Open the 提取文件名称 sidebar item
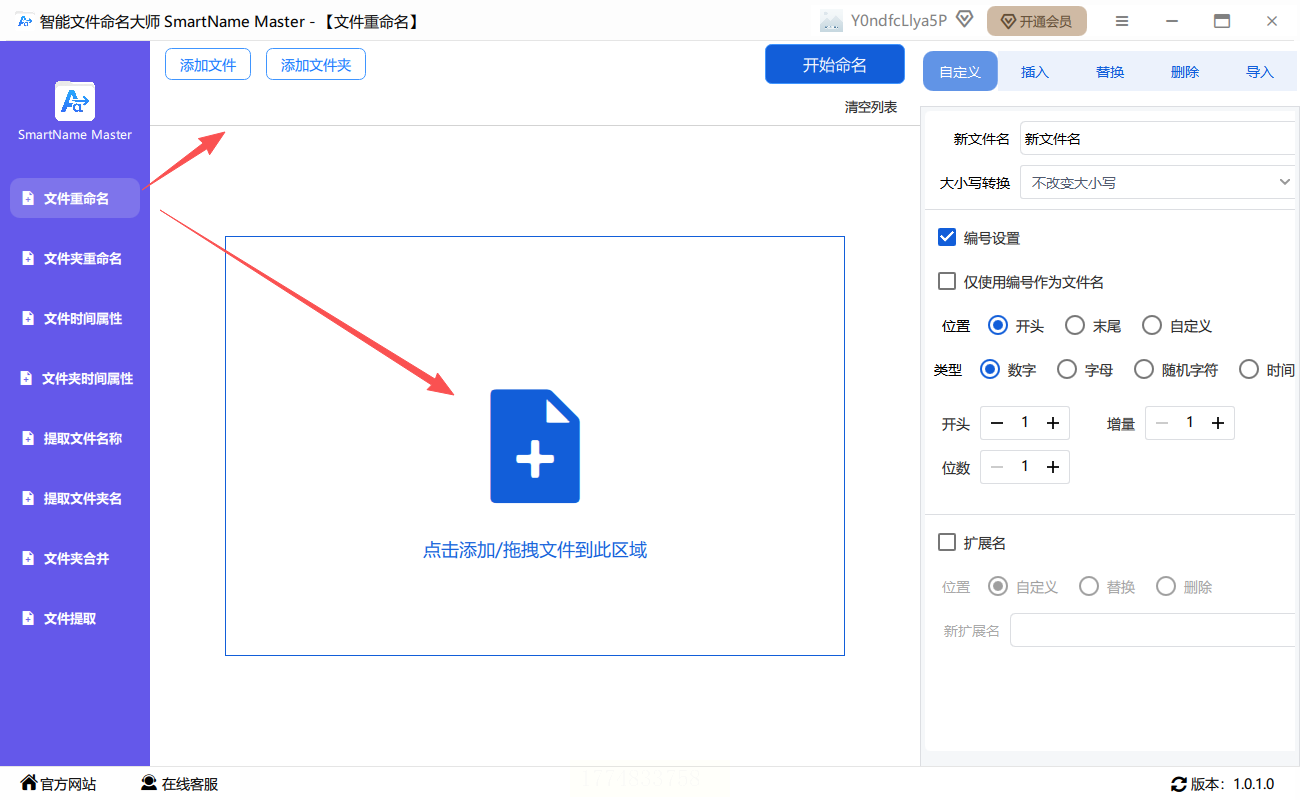This screenshot has height=800, width=1300. pos(75,438)
